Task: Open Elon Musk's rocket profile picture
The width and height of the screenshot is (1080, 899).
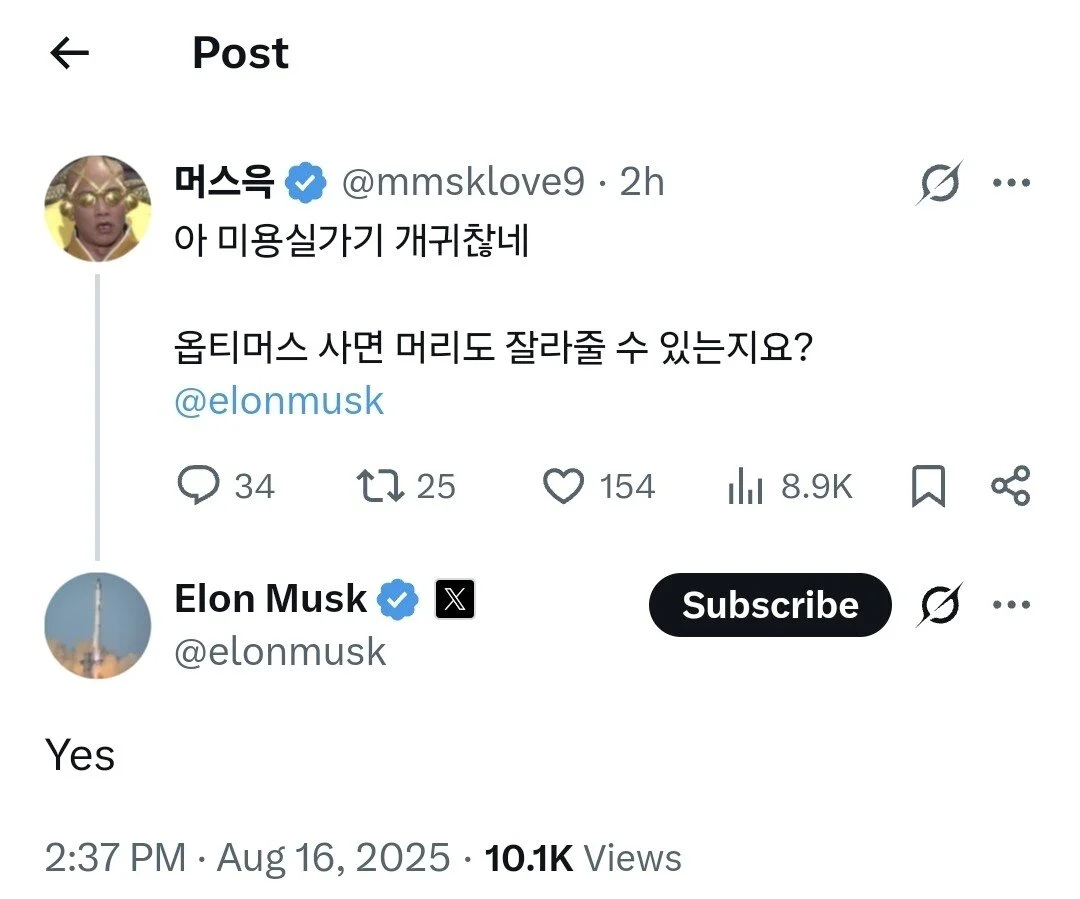Action: 97,625
